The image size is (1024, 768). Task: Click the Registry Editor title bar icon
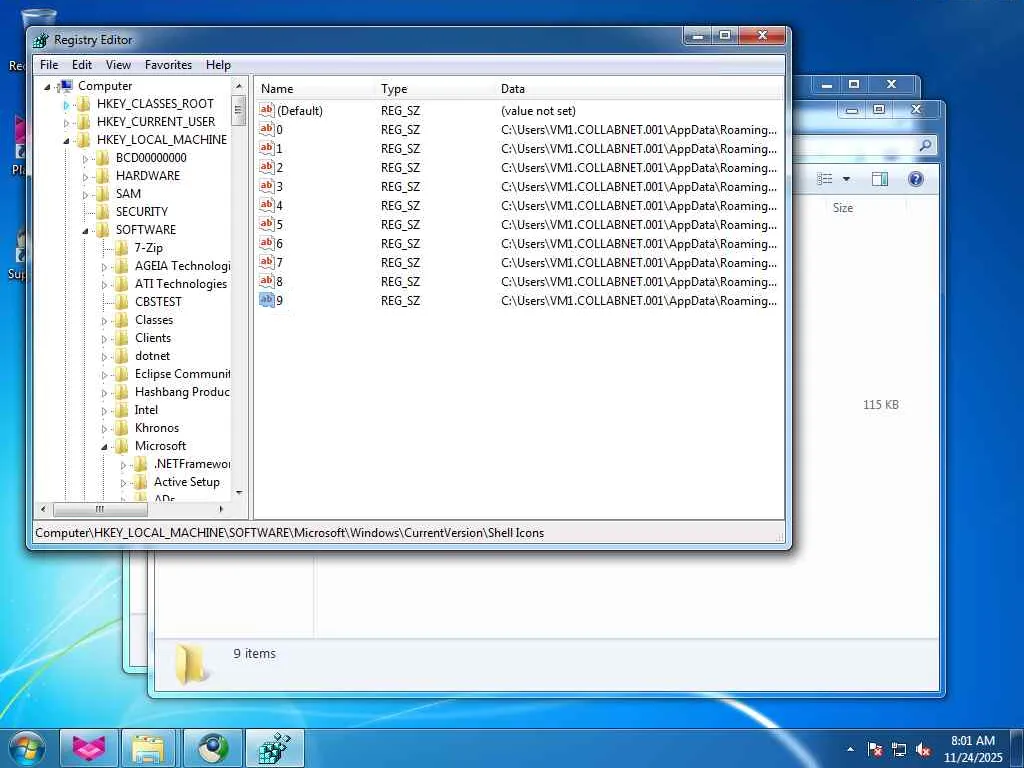[40, 40]
